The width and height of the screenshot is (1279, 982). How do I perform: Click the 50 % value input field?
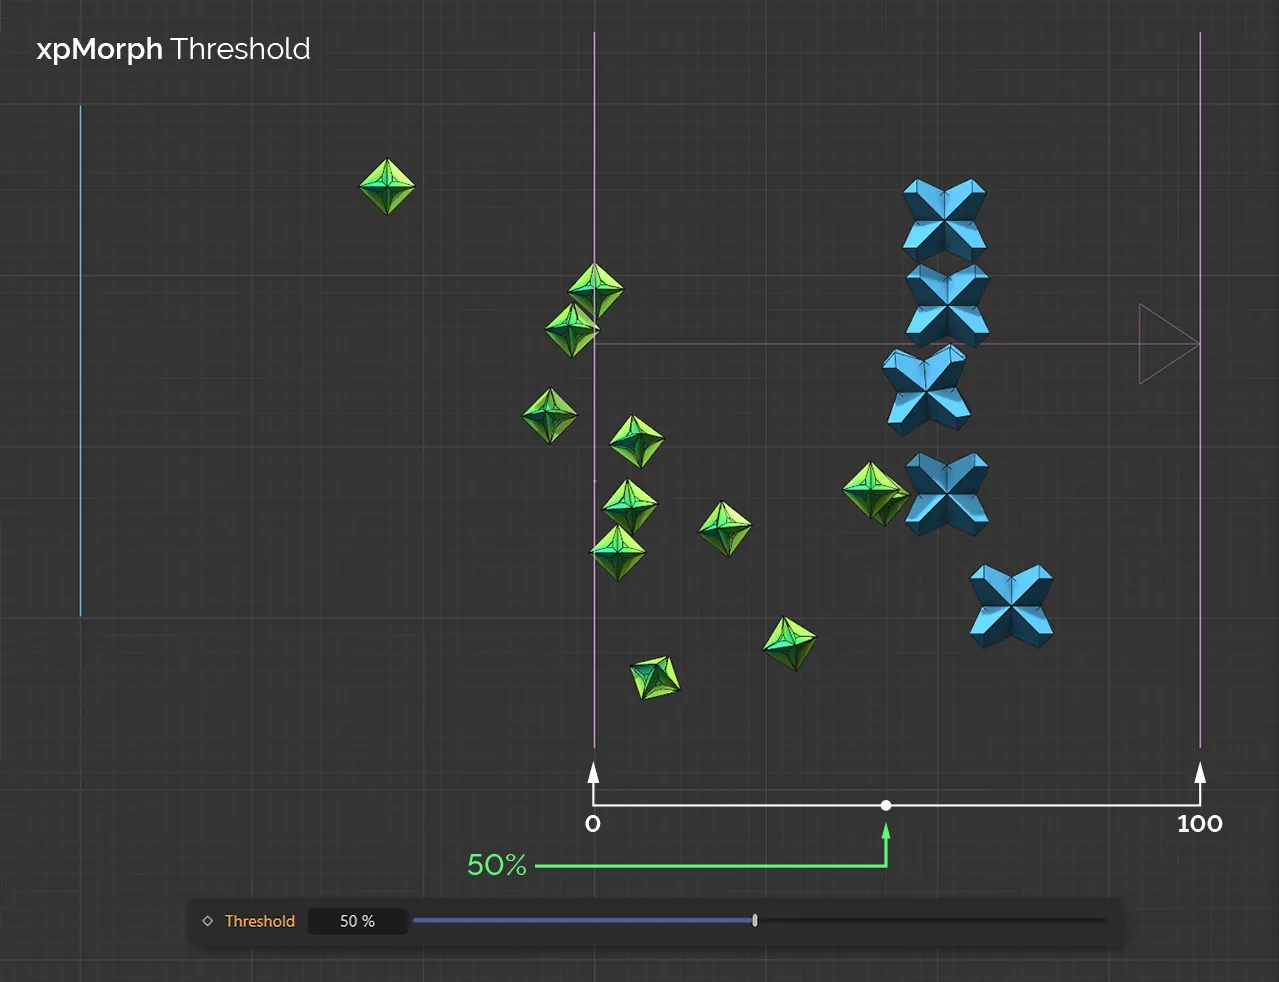click(x=357, y=921)
